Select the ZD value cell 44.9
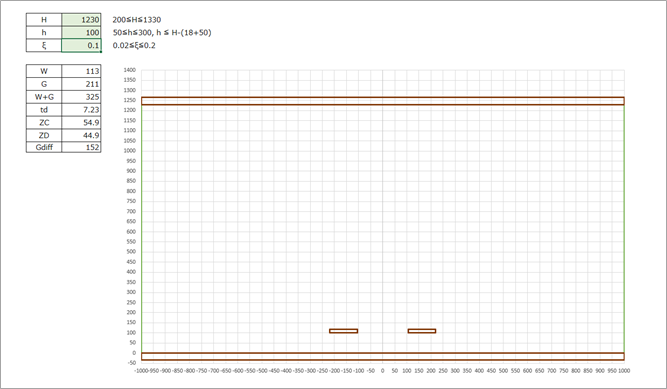The width and height of the screenshot is (667, 389). point(81,135)
